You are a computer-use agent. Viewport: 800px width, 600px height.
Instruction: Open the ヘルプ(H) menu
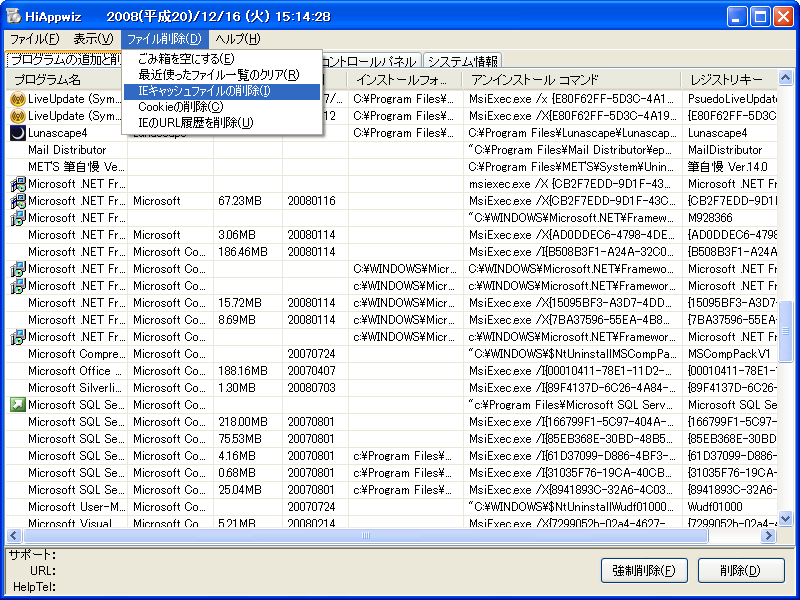pos(238,39)
